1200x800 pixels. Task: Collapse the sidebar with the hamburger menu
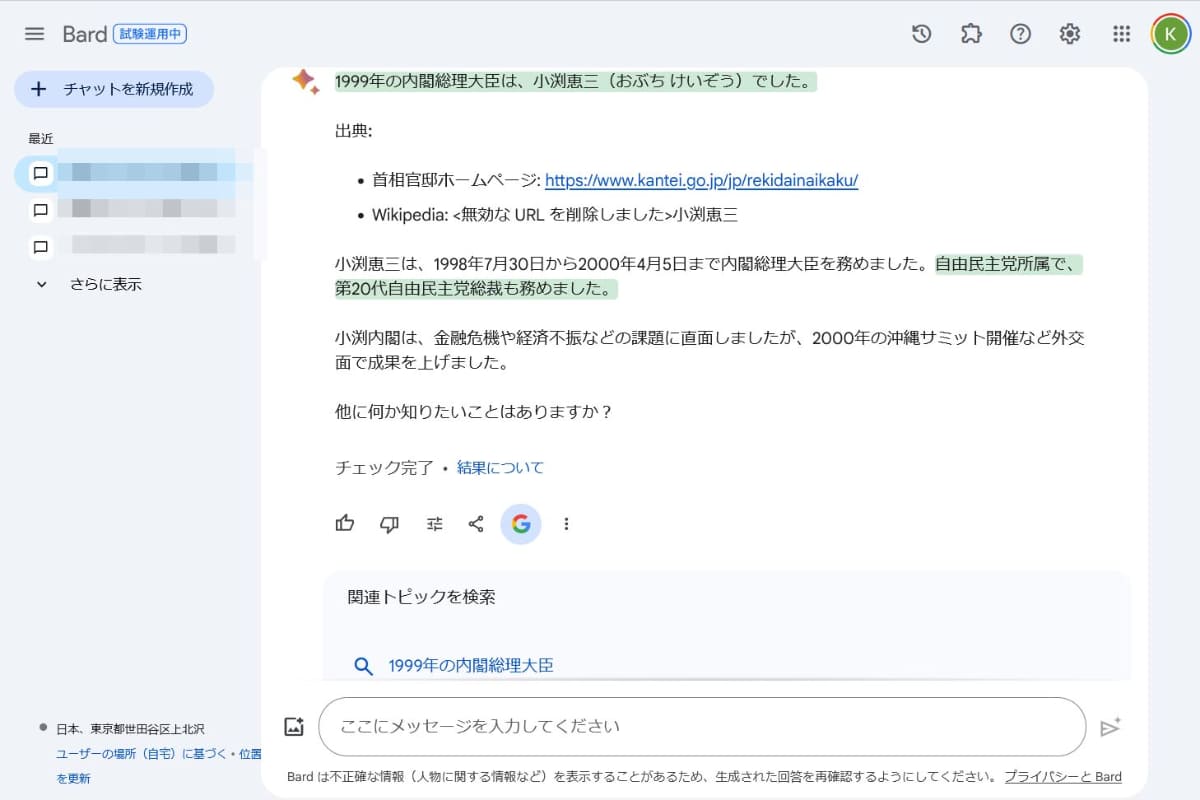tap(33, 33)
